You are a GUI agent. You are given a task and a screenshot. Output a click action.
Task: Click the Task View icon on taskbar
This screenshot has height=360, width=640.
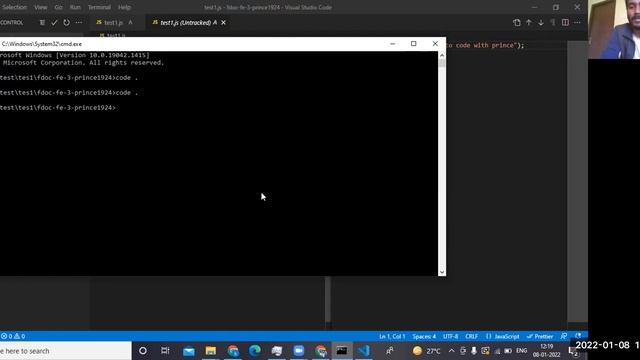tap(165, 351)
